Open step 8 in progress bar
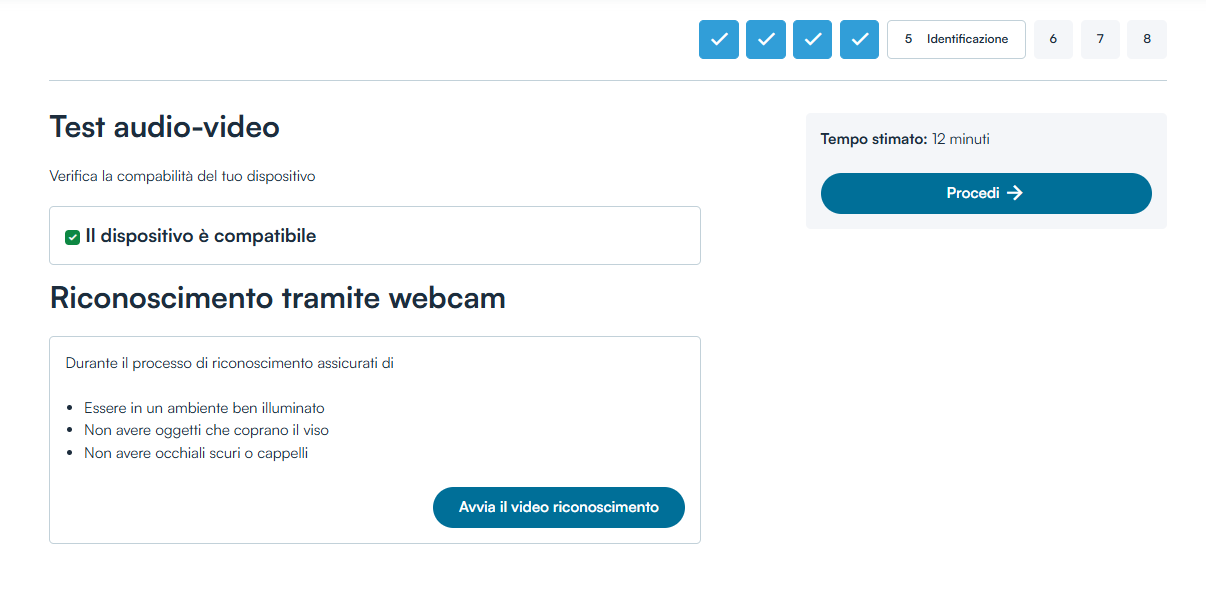1206x598 pixels. click(x=1147, y=40)
